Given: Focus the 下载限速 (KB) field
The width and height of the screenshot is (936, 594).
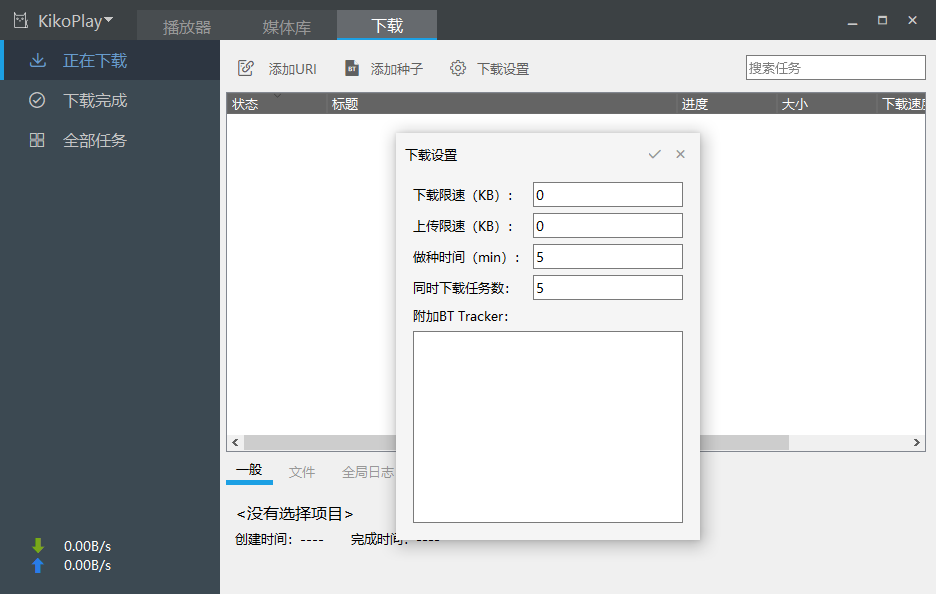Looking at the screenshot, I should pyautogui.click(x=608, y=195).
